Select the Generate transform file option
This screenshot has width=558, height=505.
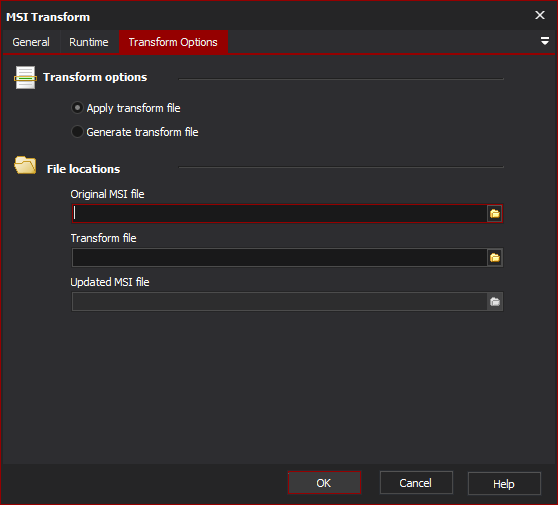pyautogui.click(x=77, y=132)
